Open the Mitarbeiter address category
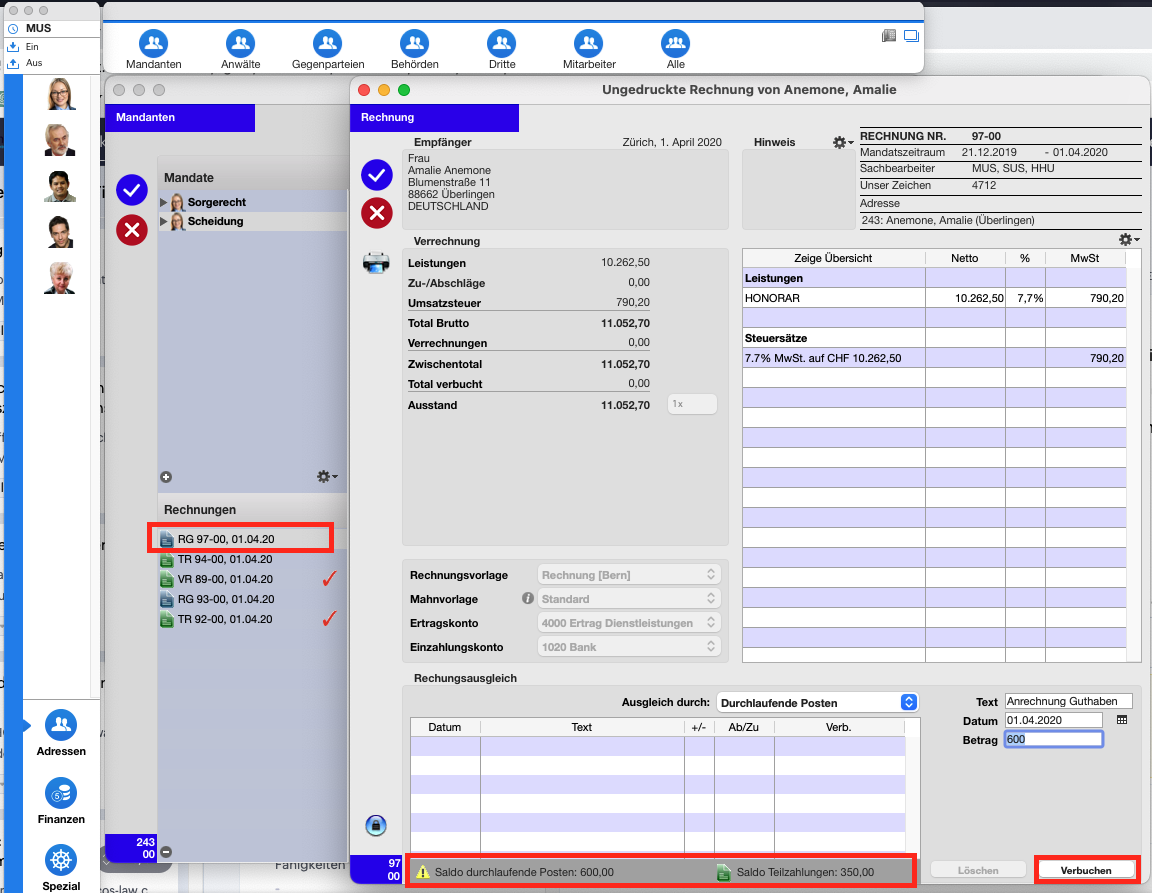Viewport: 1152px width, 893px height. click(589, 49)
